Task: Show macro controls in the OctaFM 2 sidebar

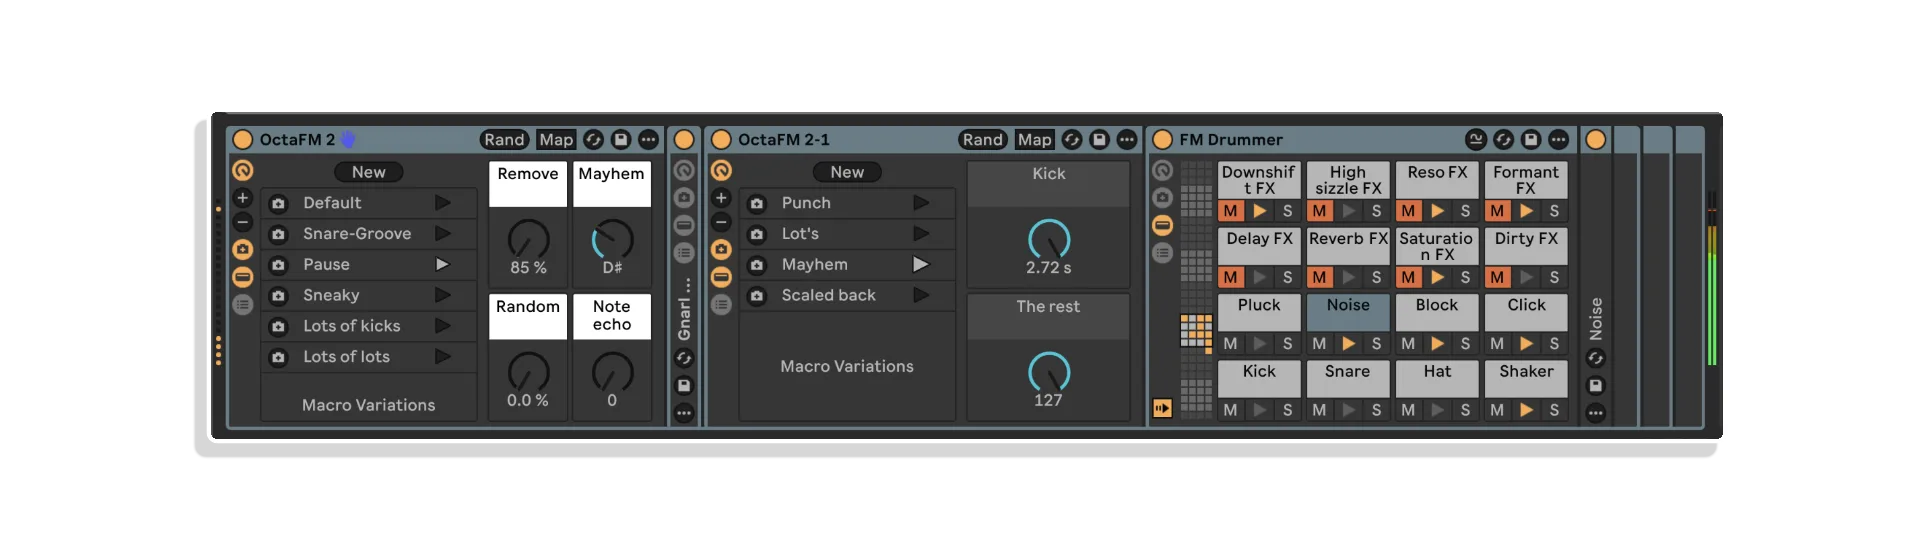Action: coord(242,170)
